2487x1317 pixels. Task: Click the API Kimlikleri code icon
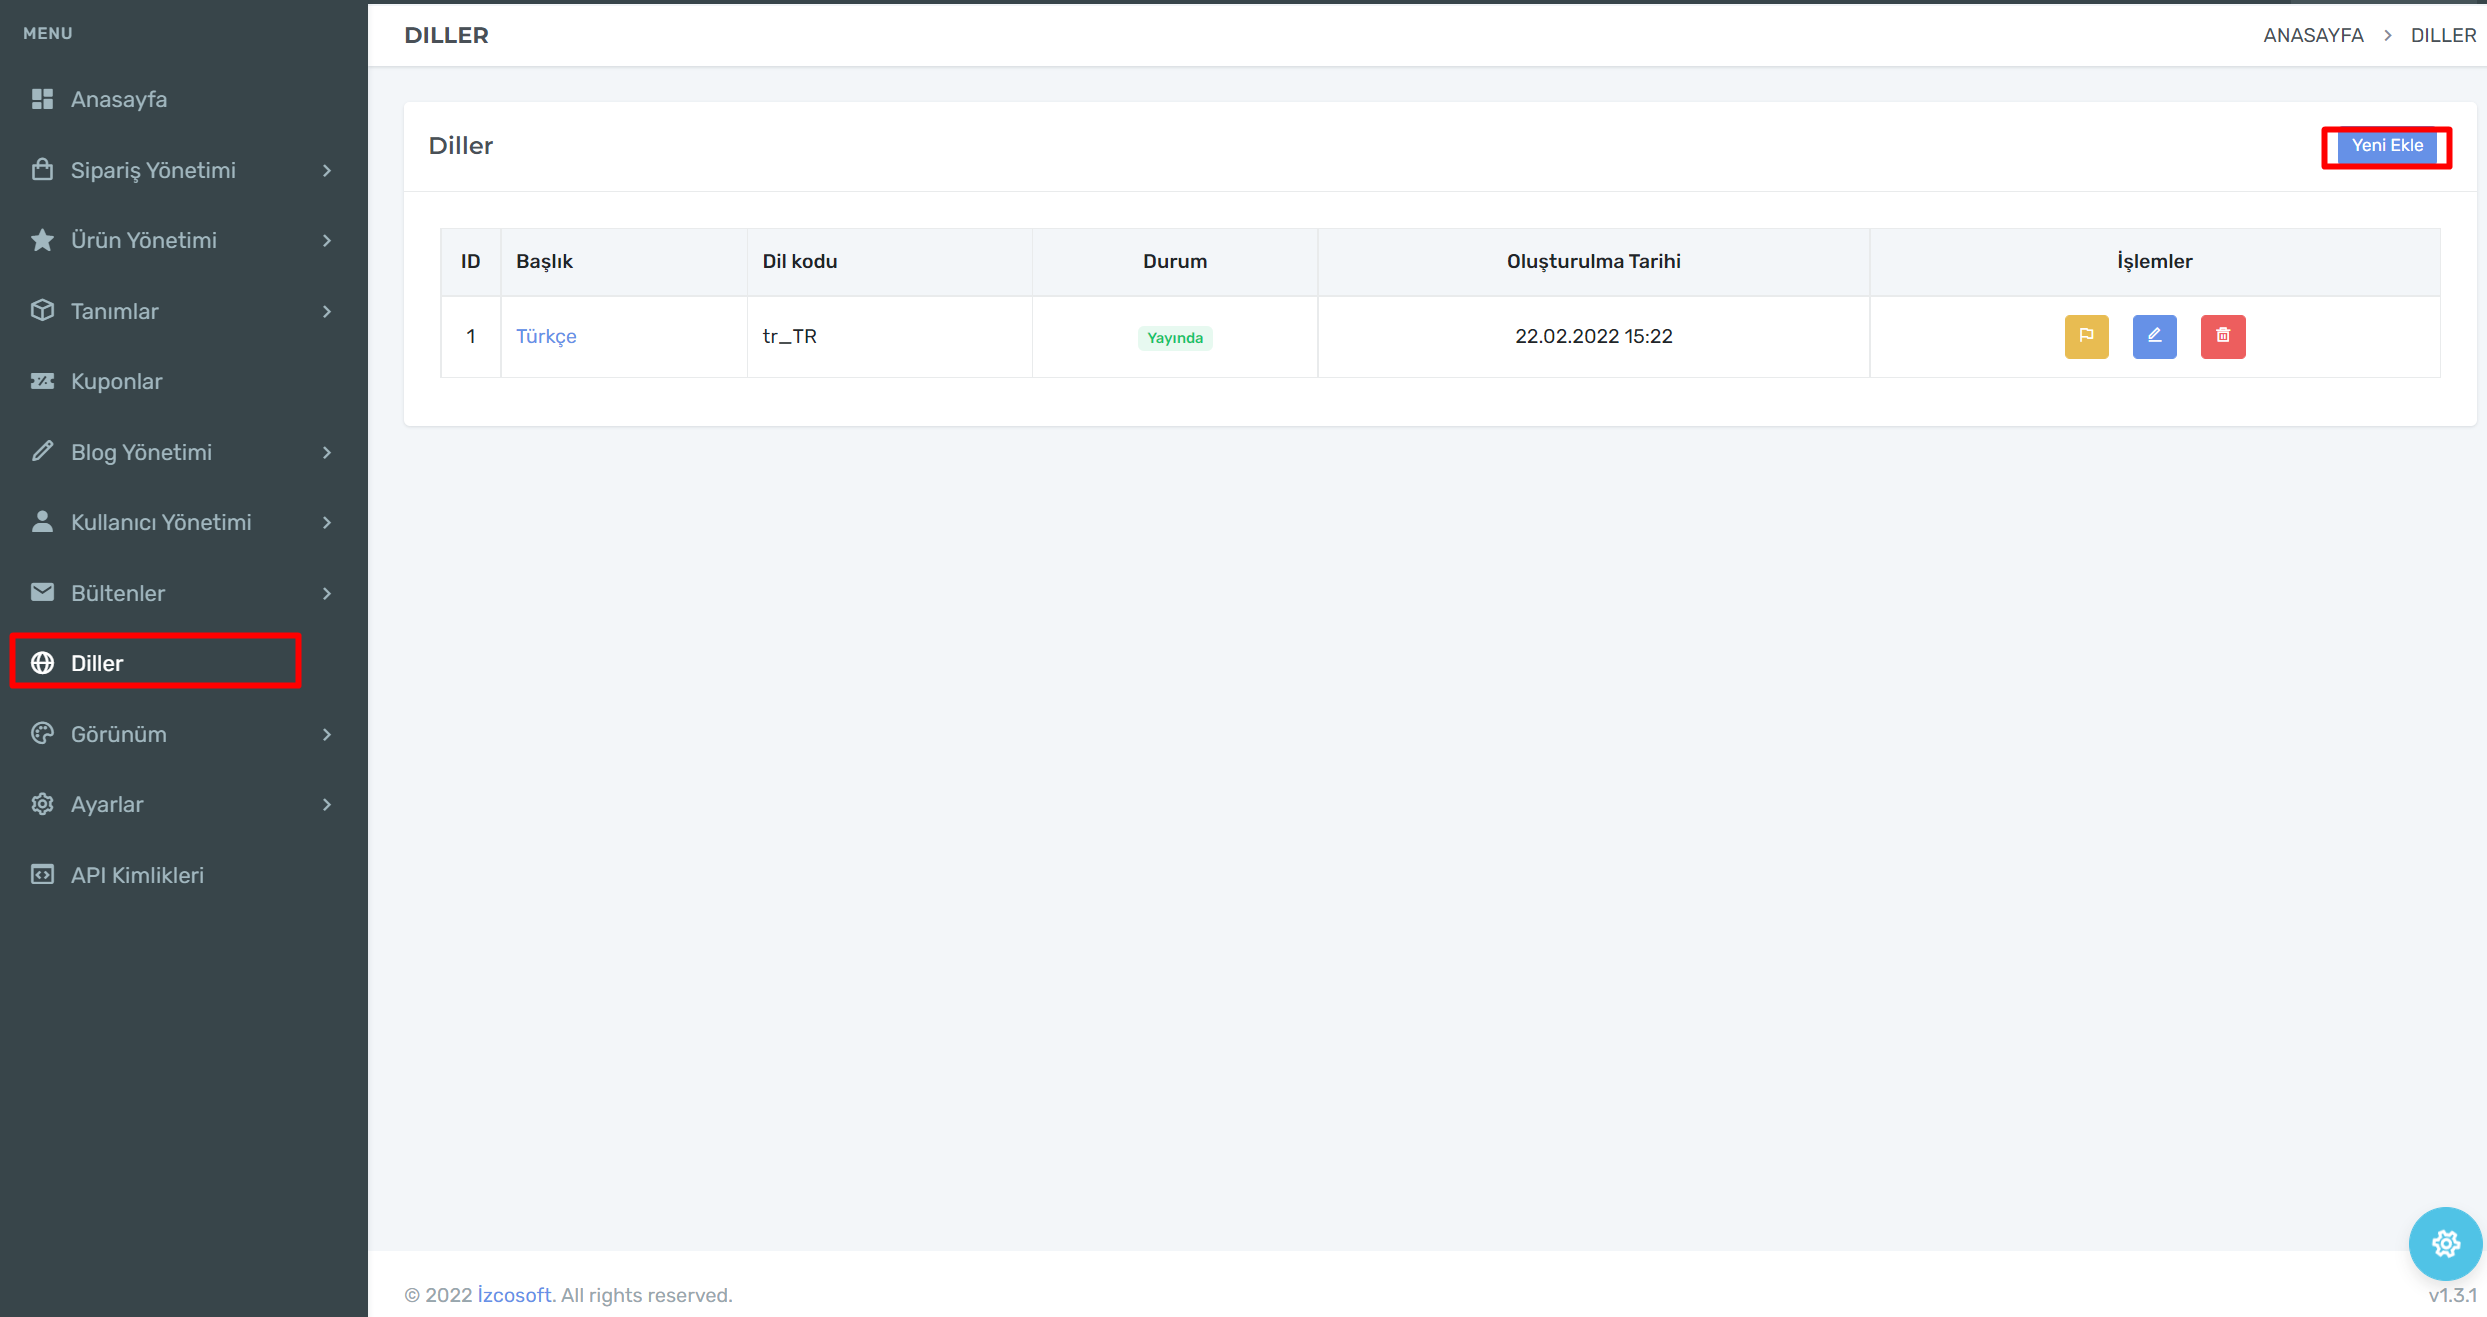click(42, 875)
